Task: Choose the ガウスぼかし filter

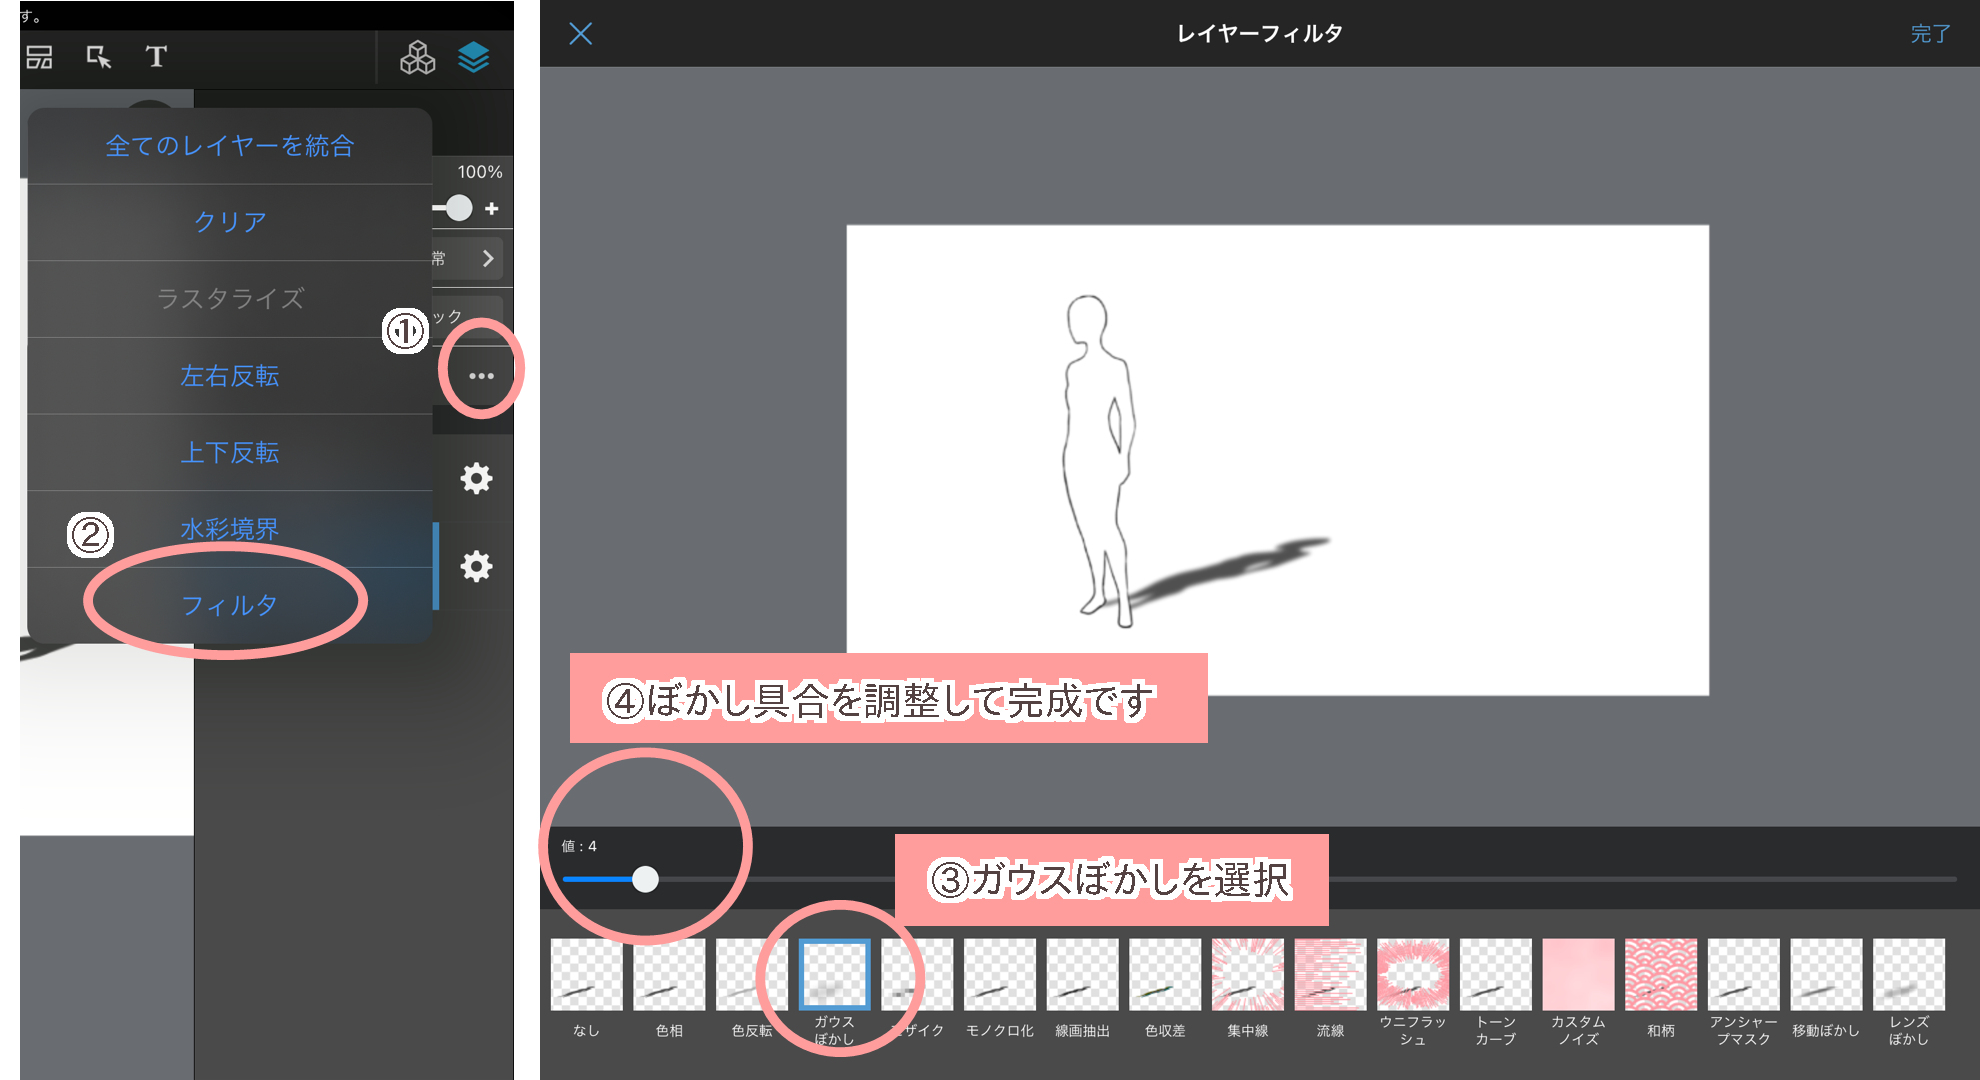Action: pyautogui.click(x=834, y=974)
